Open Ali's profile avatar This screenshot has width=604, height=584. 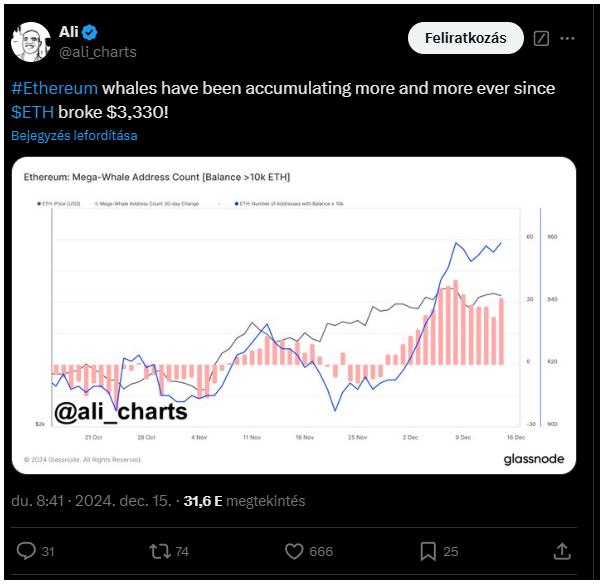click(31, 42)
